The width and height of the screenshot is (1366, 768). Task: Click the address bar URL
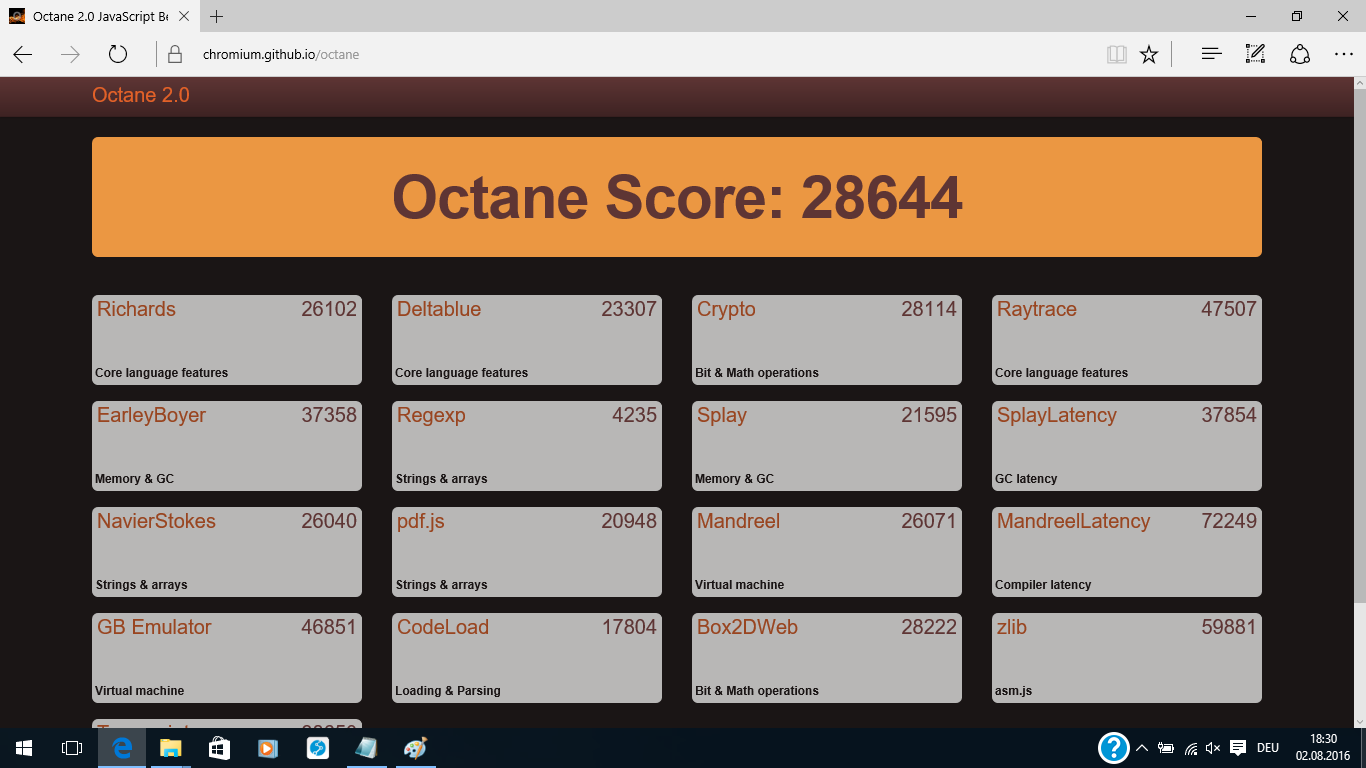pos(281,55)
